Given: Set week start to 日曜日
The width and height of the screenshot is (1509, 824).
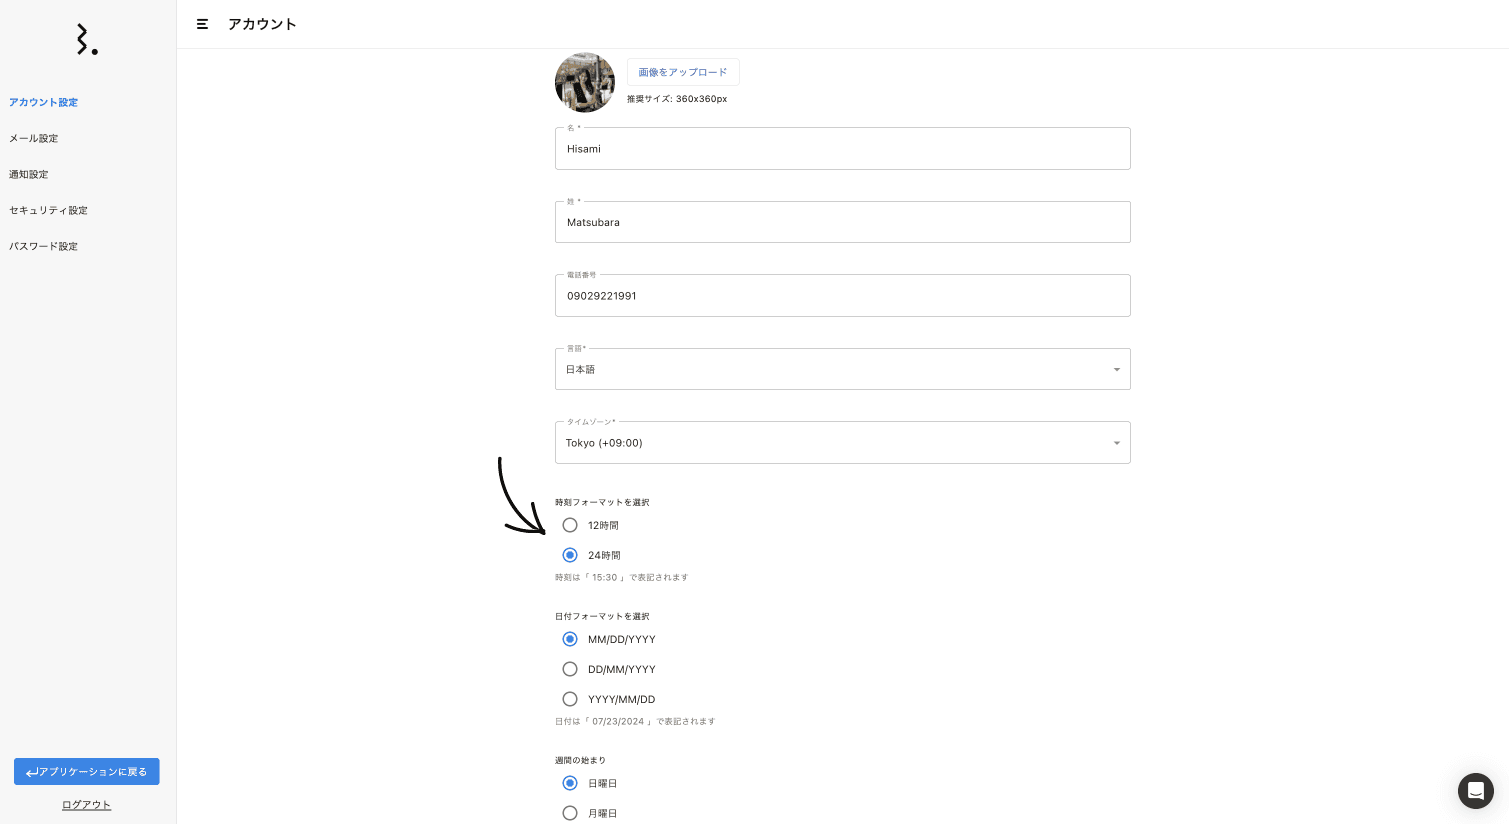Looking at the screenshot, I should tap(570, 783).
